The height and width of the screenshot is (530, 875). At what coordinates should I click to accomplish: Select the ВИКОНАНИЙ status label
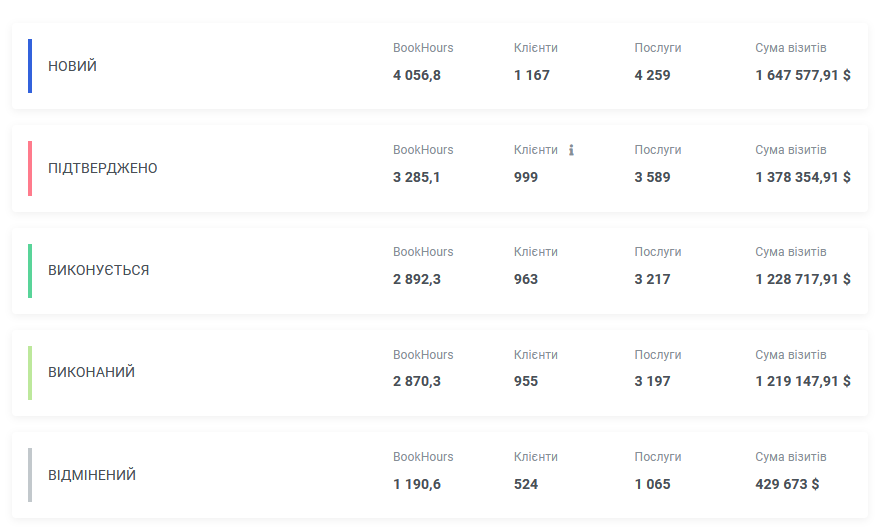pyautogui.click(x=92, y=372)
